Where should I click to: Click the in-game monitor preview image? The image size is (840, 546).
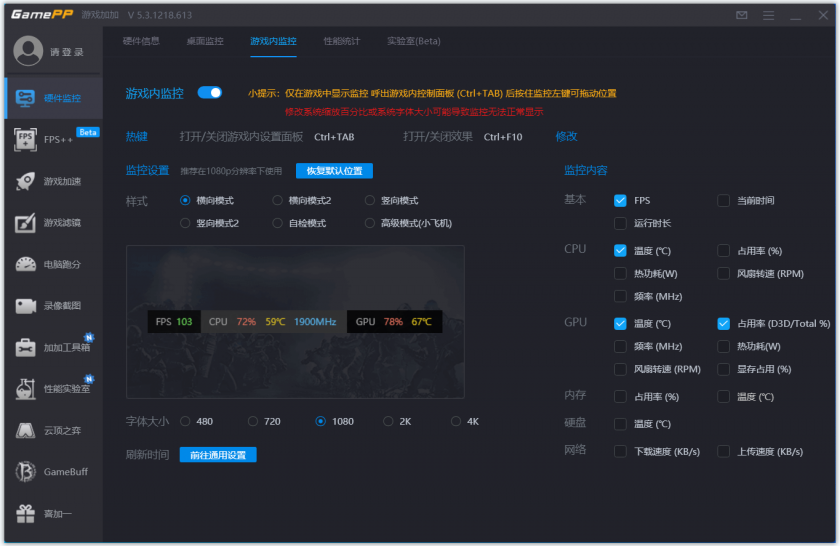coord(295,322)
